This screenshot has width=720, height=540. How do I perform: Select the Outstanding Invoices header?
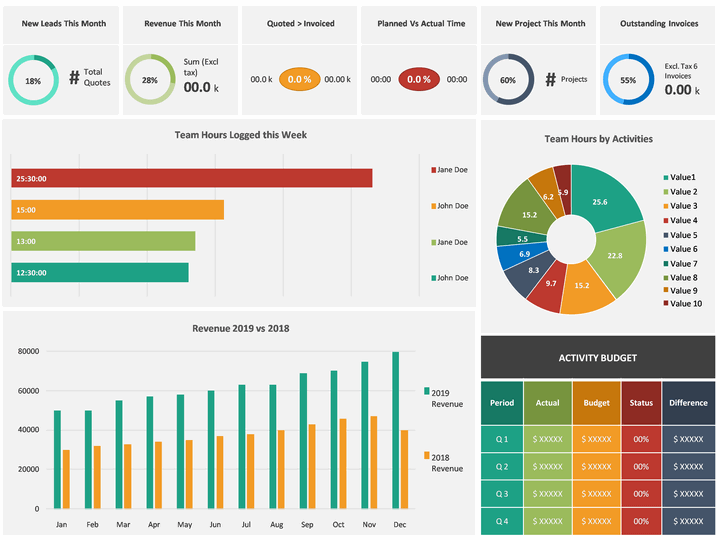pyautogui.click(x=659, y=23)
